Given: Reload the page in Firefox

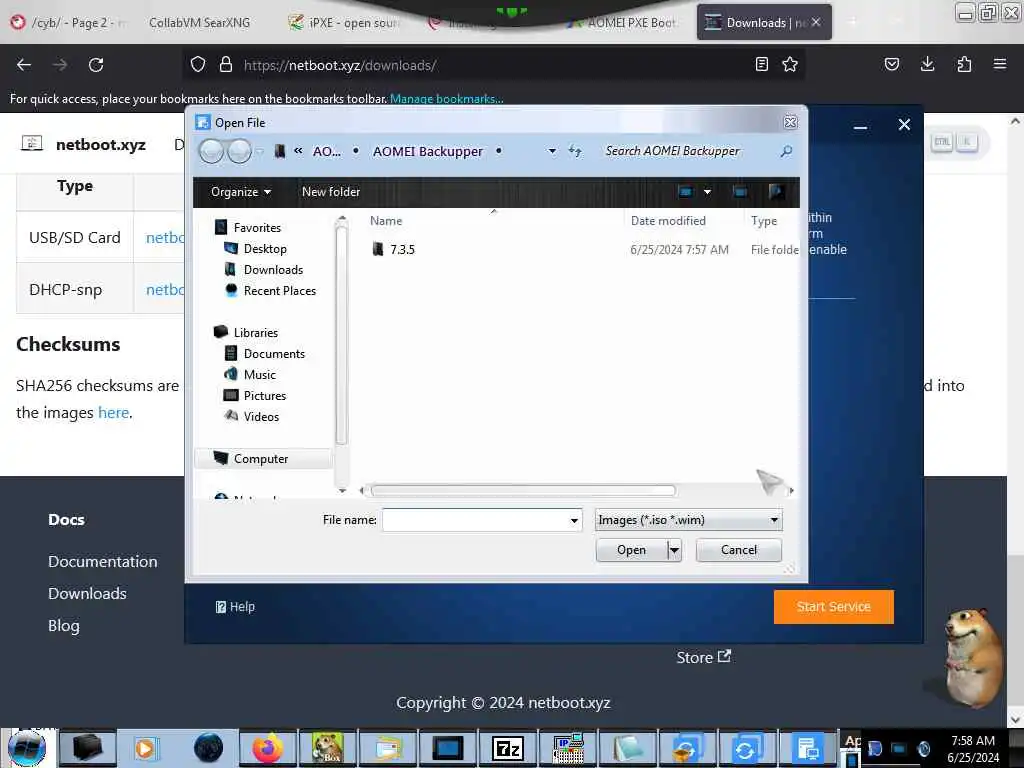Looking at the screenshot, I should tap(96, 65).
